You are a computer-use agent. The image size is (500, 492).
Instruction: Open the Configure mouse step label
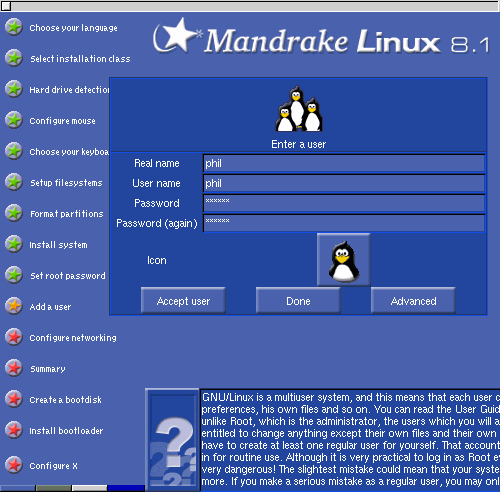point(63,121)
